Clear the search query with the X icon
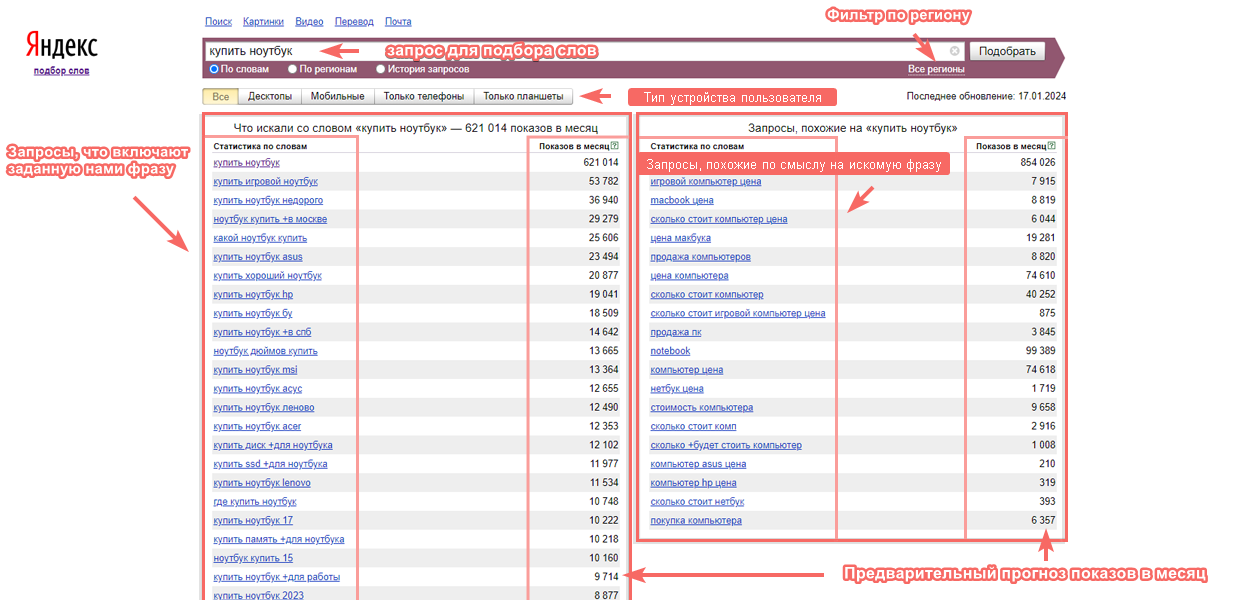 [x=954, y=51]
